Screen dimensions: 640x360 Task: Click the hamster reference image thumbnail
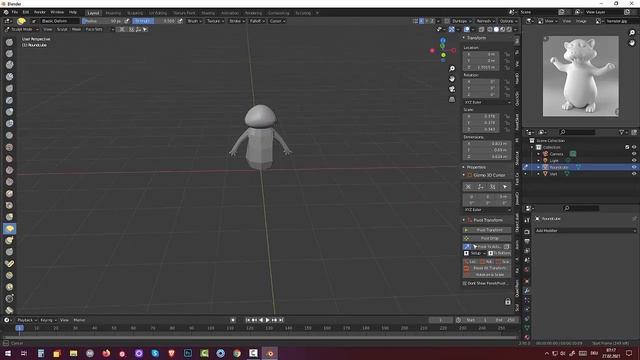click(x=580, y=76)
